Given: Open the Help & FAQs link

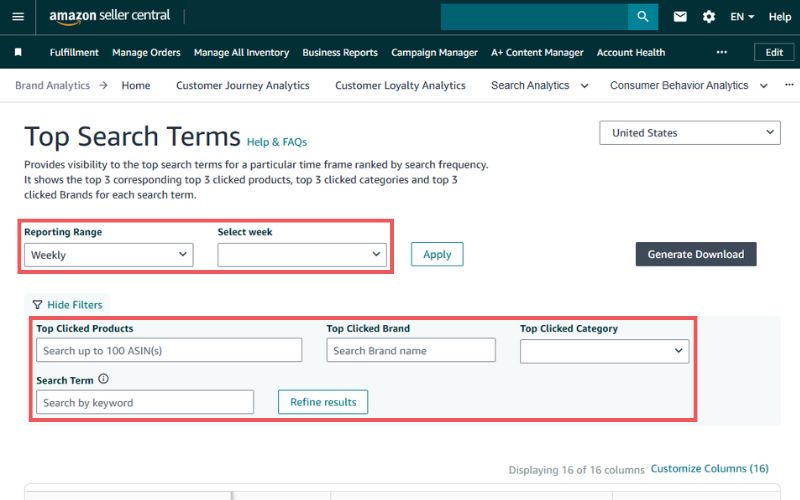Looking at the screenshot, I should 277,142.
